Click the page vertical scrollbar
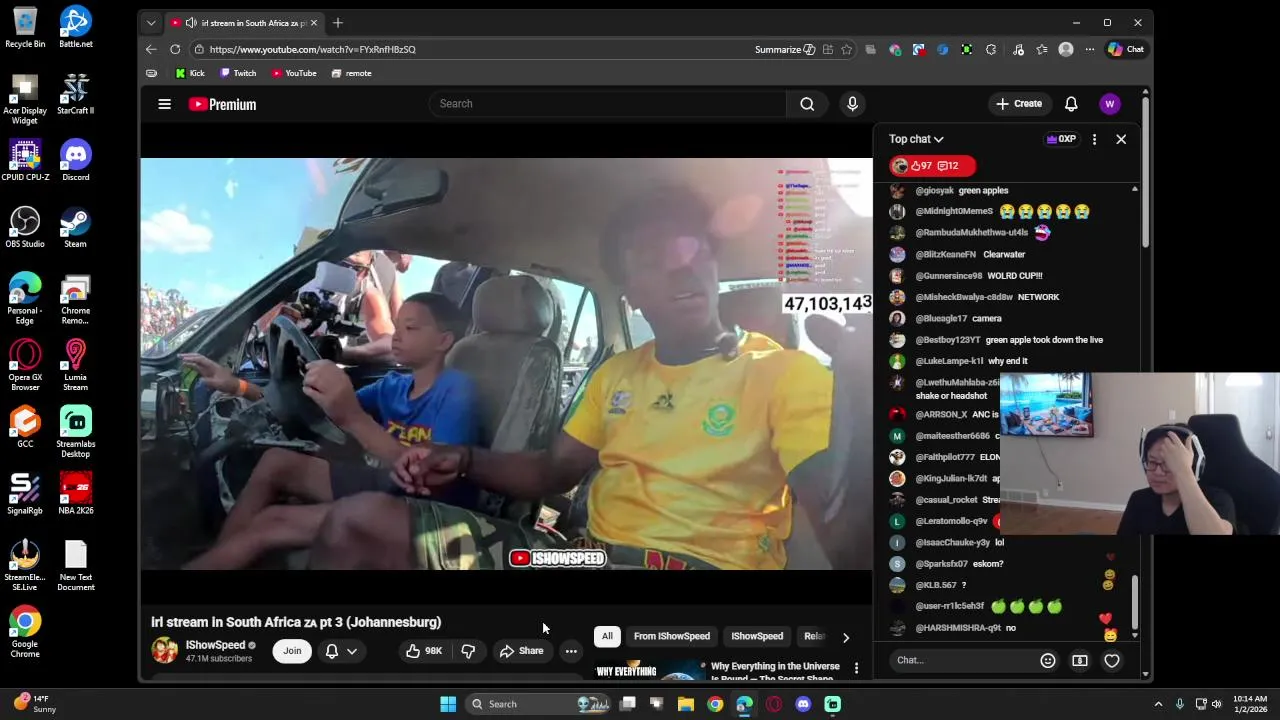This screenshot has width=1280, height=720. click(x=1146, y=170)
